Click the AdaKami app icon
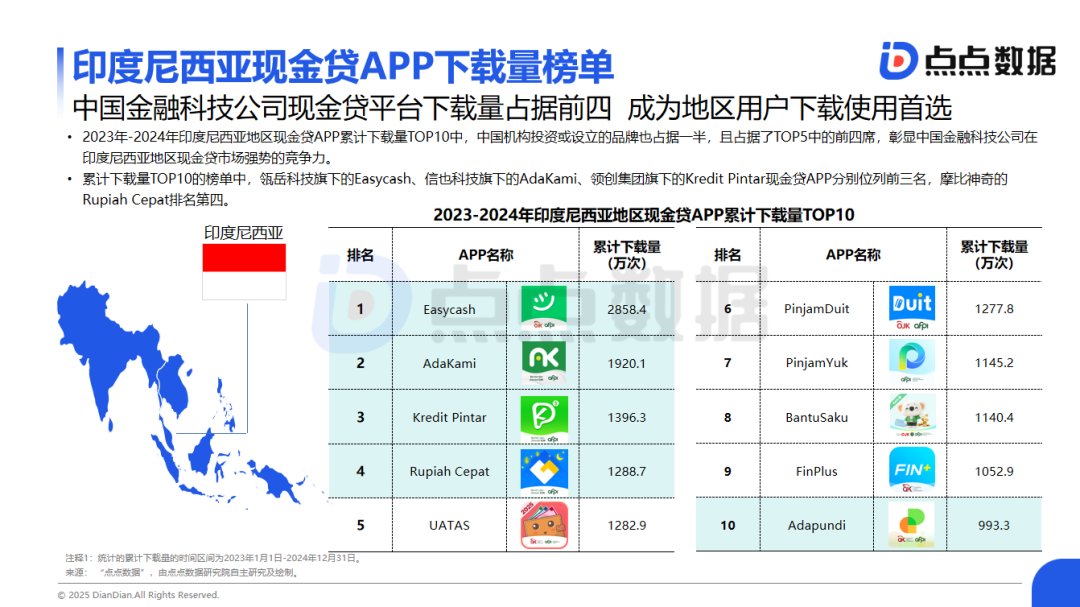Viewport: 1080px width, 607px height. pyautogui.click(x=544, y=362)
